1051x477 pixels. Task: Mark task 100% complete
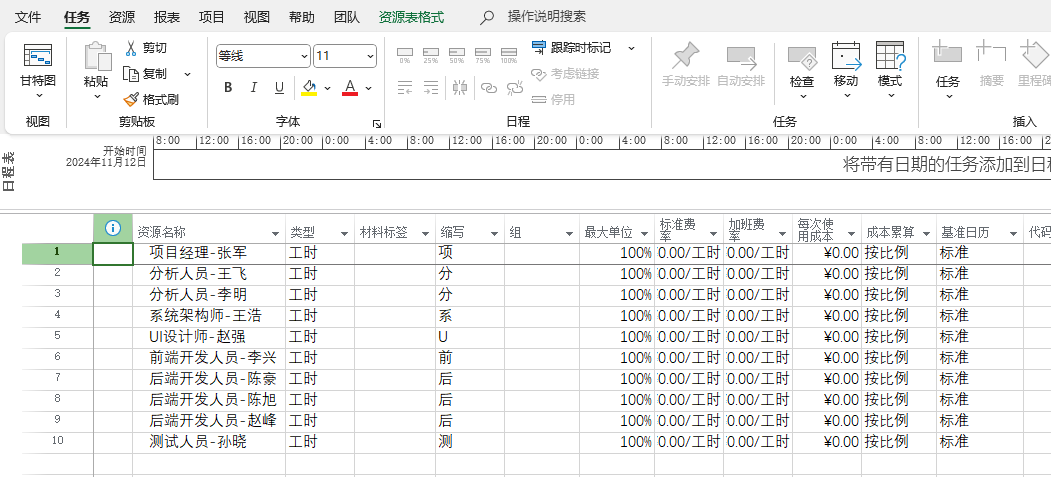(x=509, y=55)
